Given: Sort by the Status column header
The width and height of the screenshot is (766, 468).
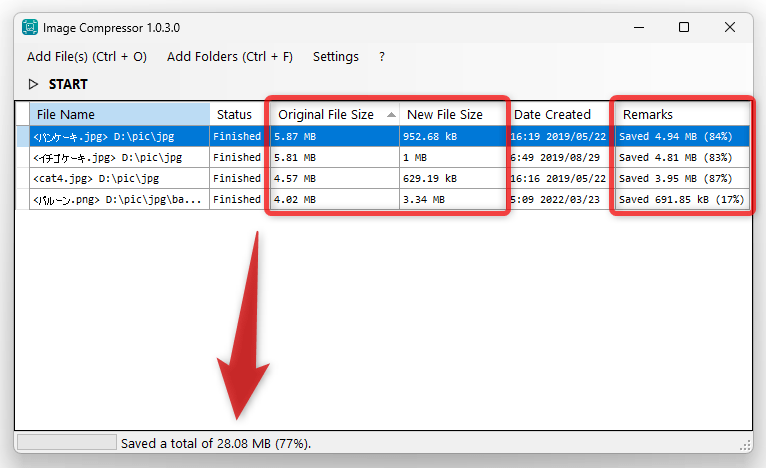Looking at the screenshot, I should 239,114.
